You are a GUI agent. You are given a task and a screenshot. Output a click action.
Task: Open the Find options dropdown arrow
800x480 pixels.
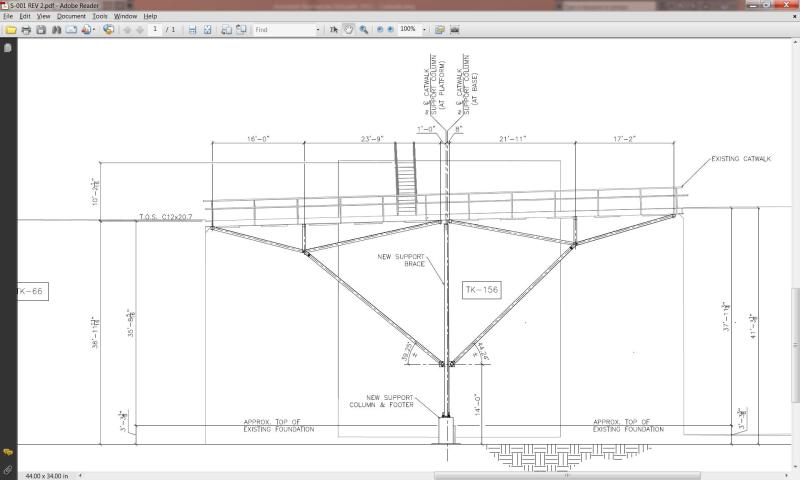tap(318, 30)
